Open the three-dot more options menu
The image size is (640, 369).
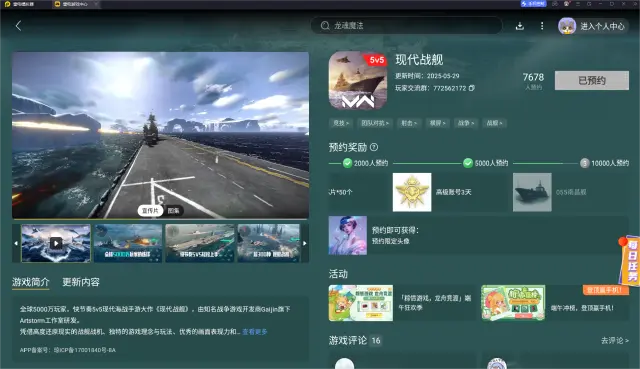542,26
